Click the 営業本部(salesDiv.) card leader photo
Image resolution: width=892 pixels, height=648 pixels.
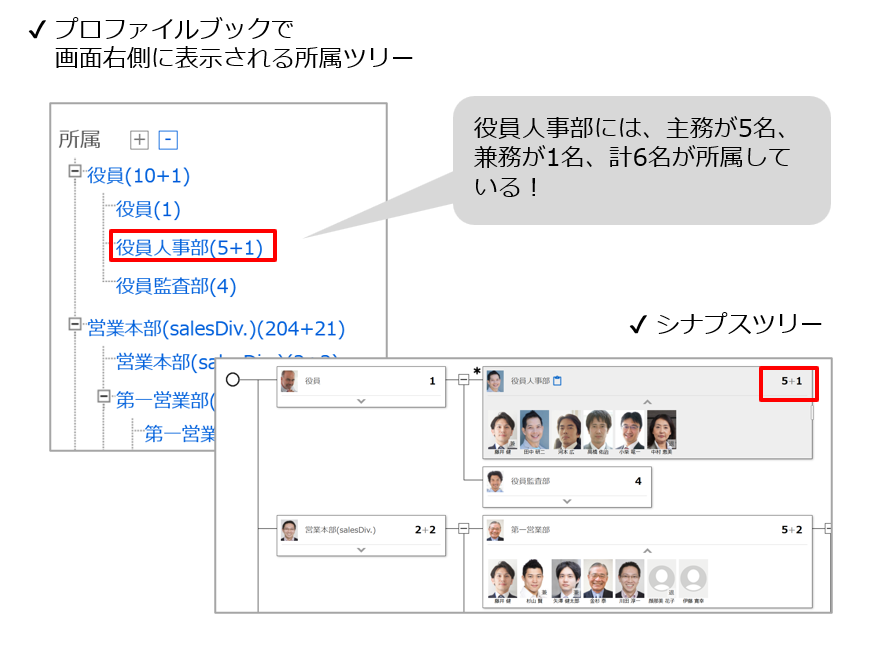click(290, 530)
